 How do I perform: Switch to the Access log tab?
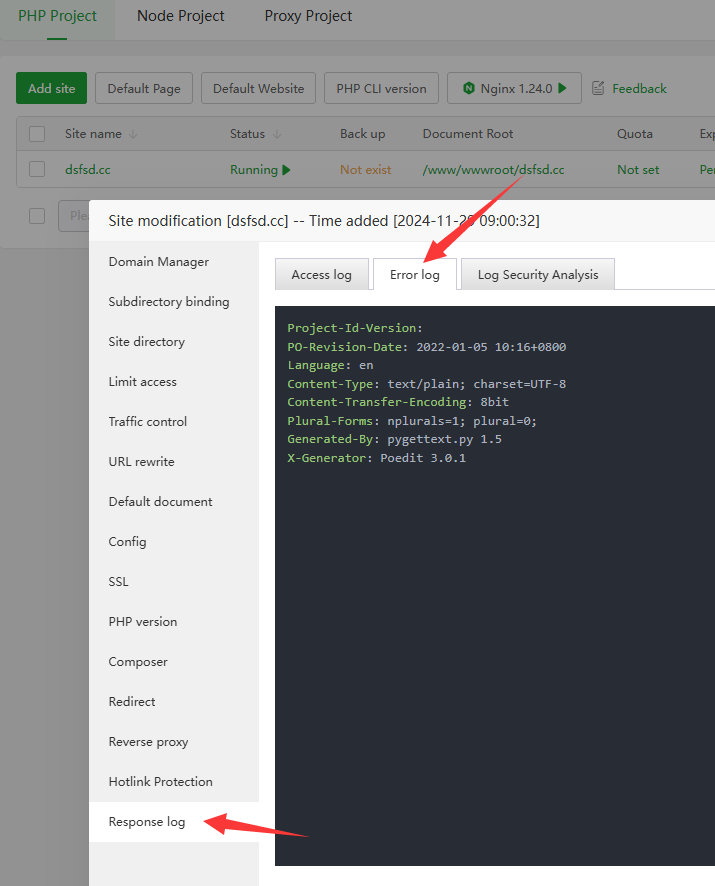click(321, 275)
